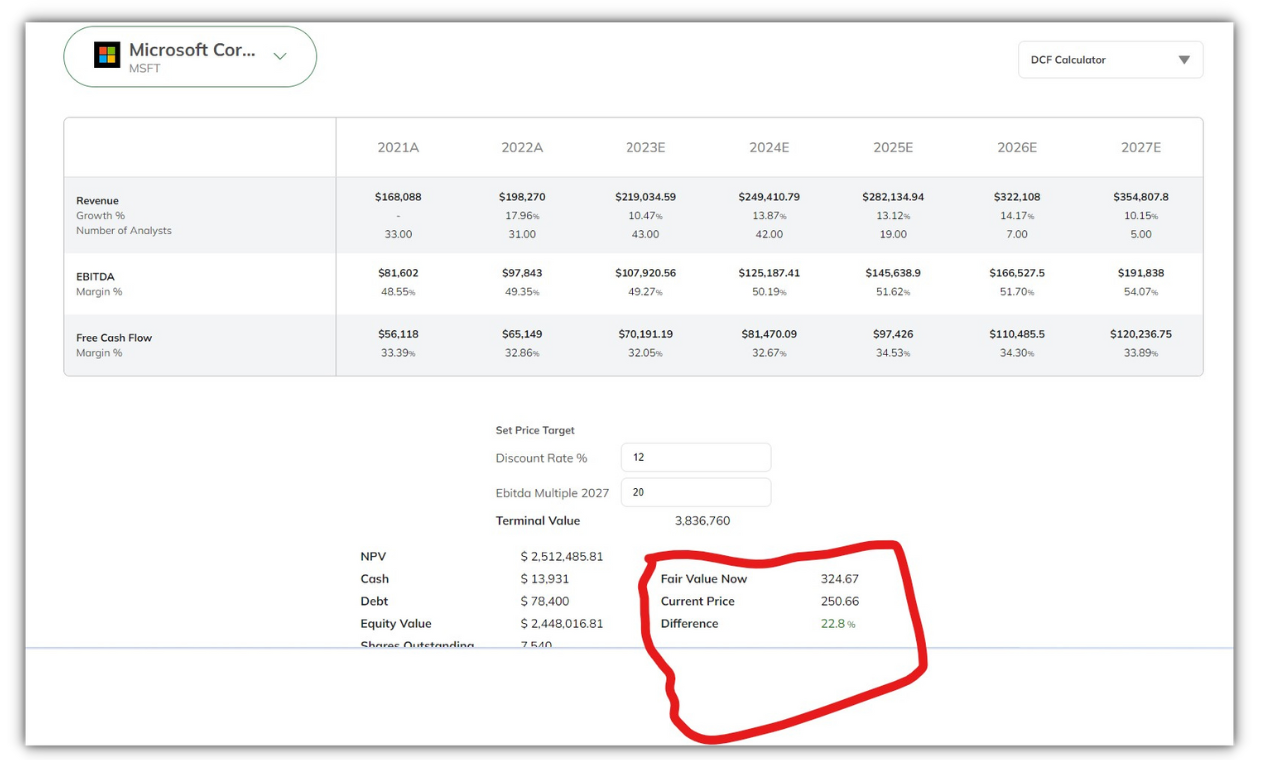
Task: Click revenue value $354,807.8
Action: pos(1141,197)
